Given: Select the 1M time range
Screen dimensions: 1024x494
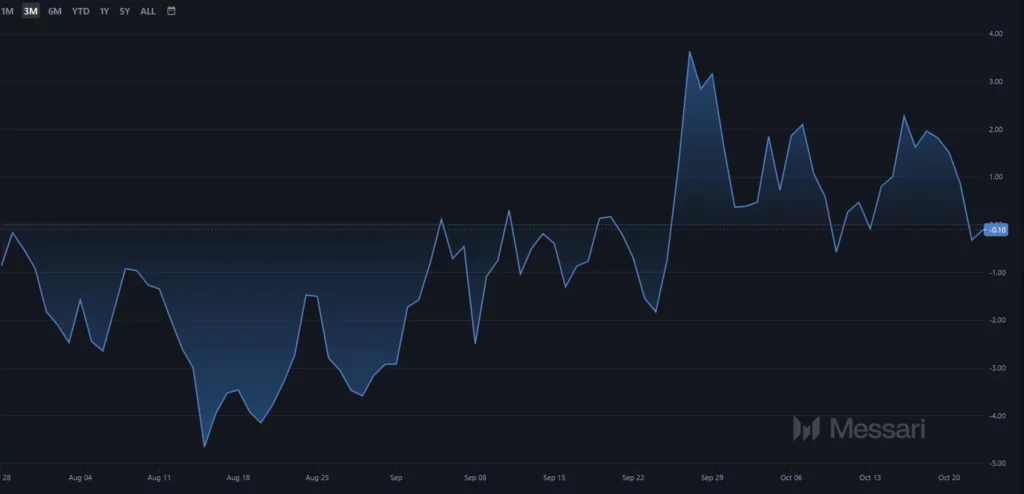Looking at the screenshot, I should (x=7, y=11).
